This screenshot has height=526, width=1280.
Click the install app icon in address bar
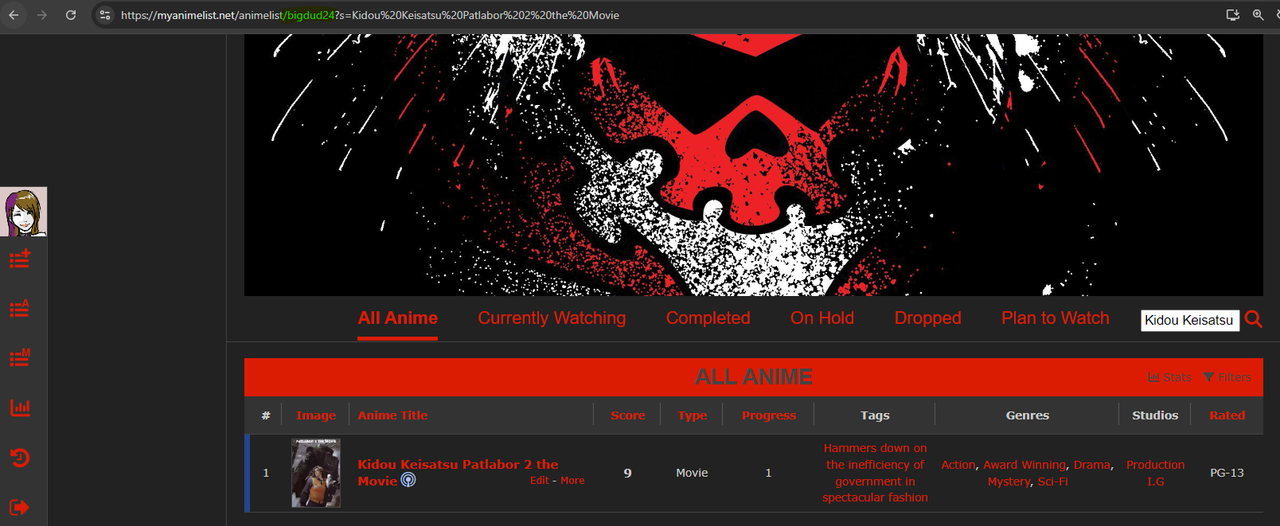1233,15
